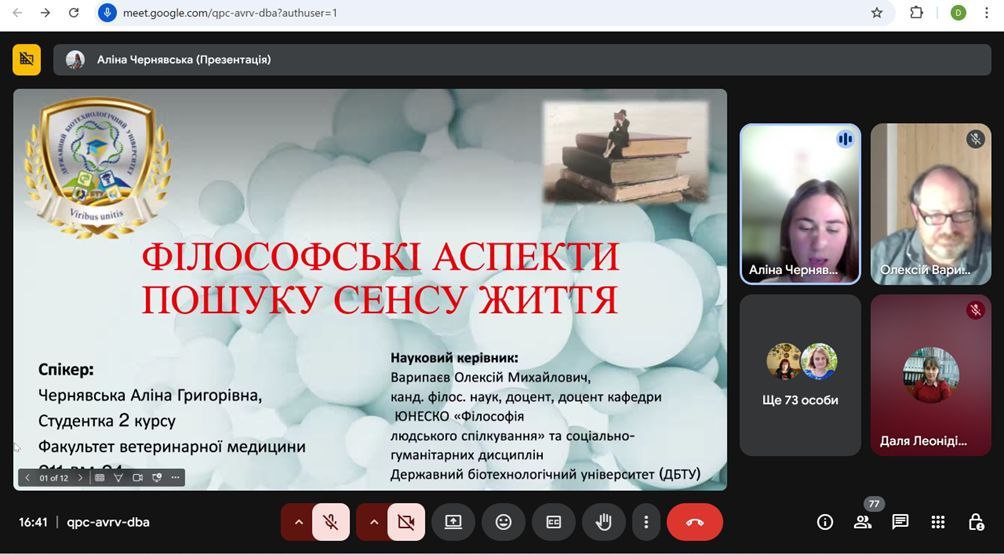Open the activities grid icon

point(938,522)
